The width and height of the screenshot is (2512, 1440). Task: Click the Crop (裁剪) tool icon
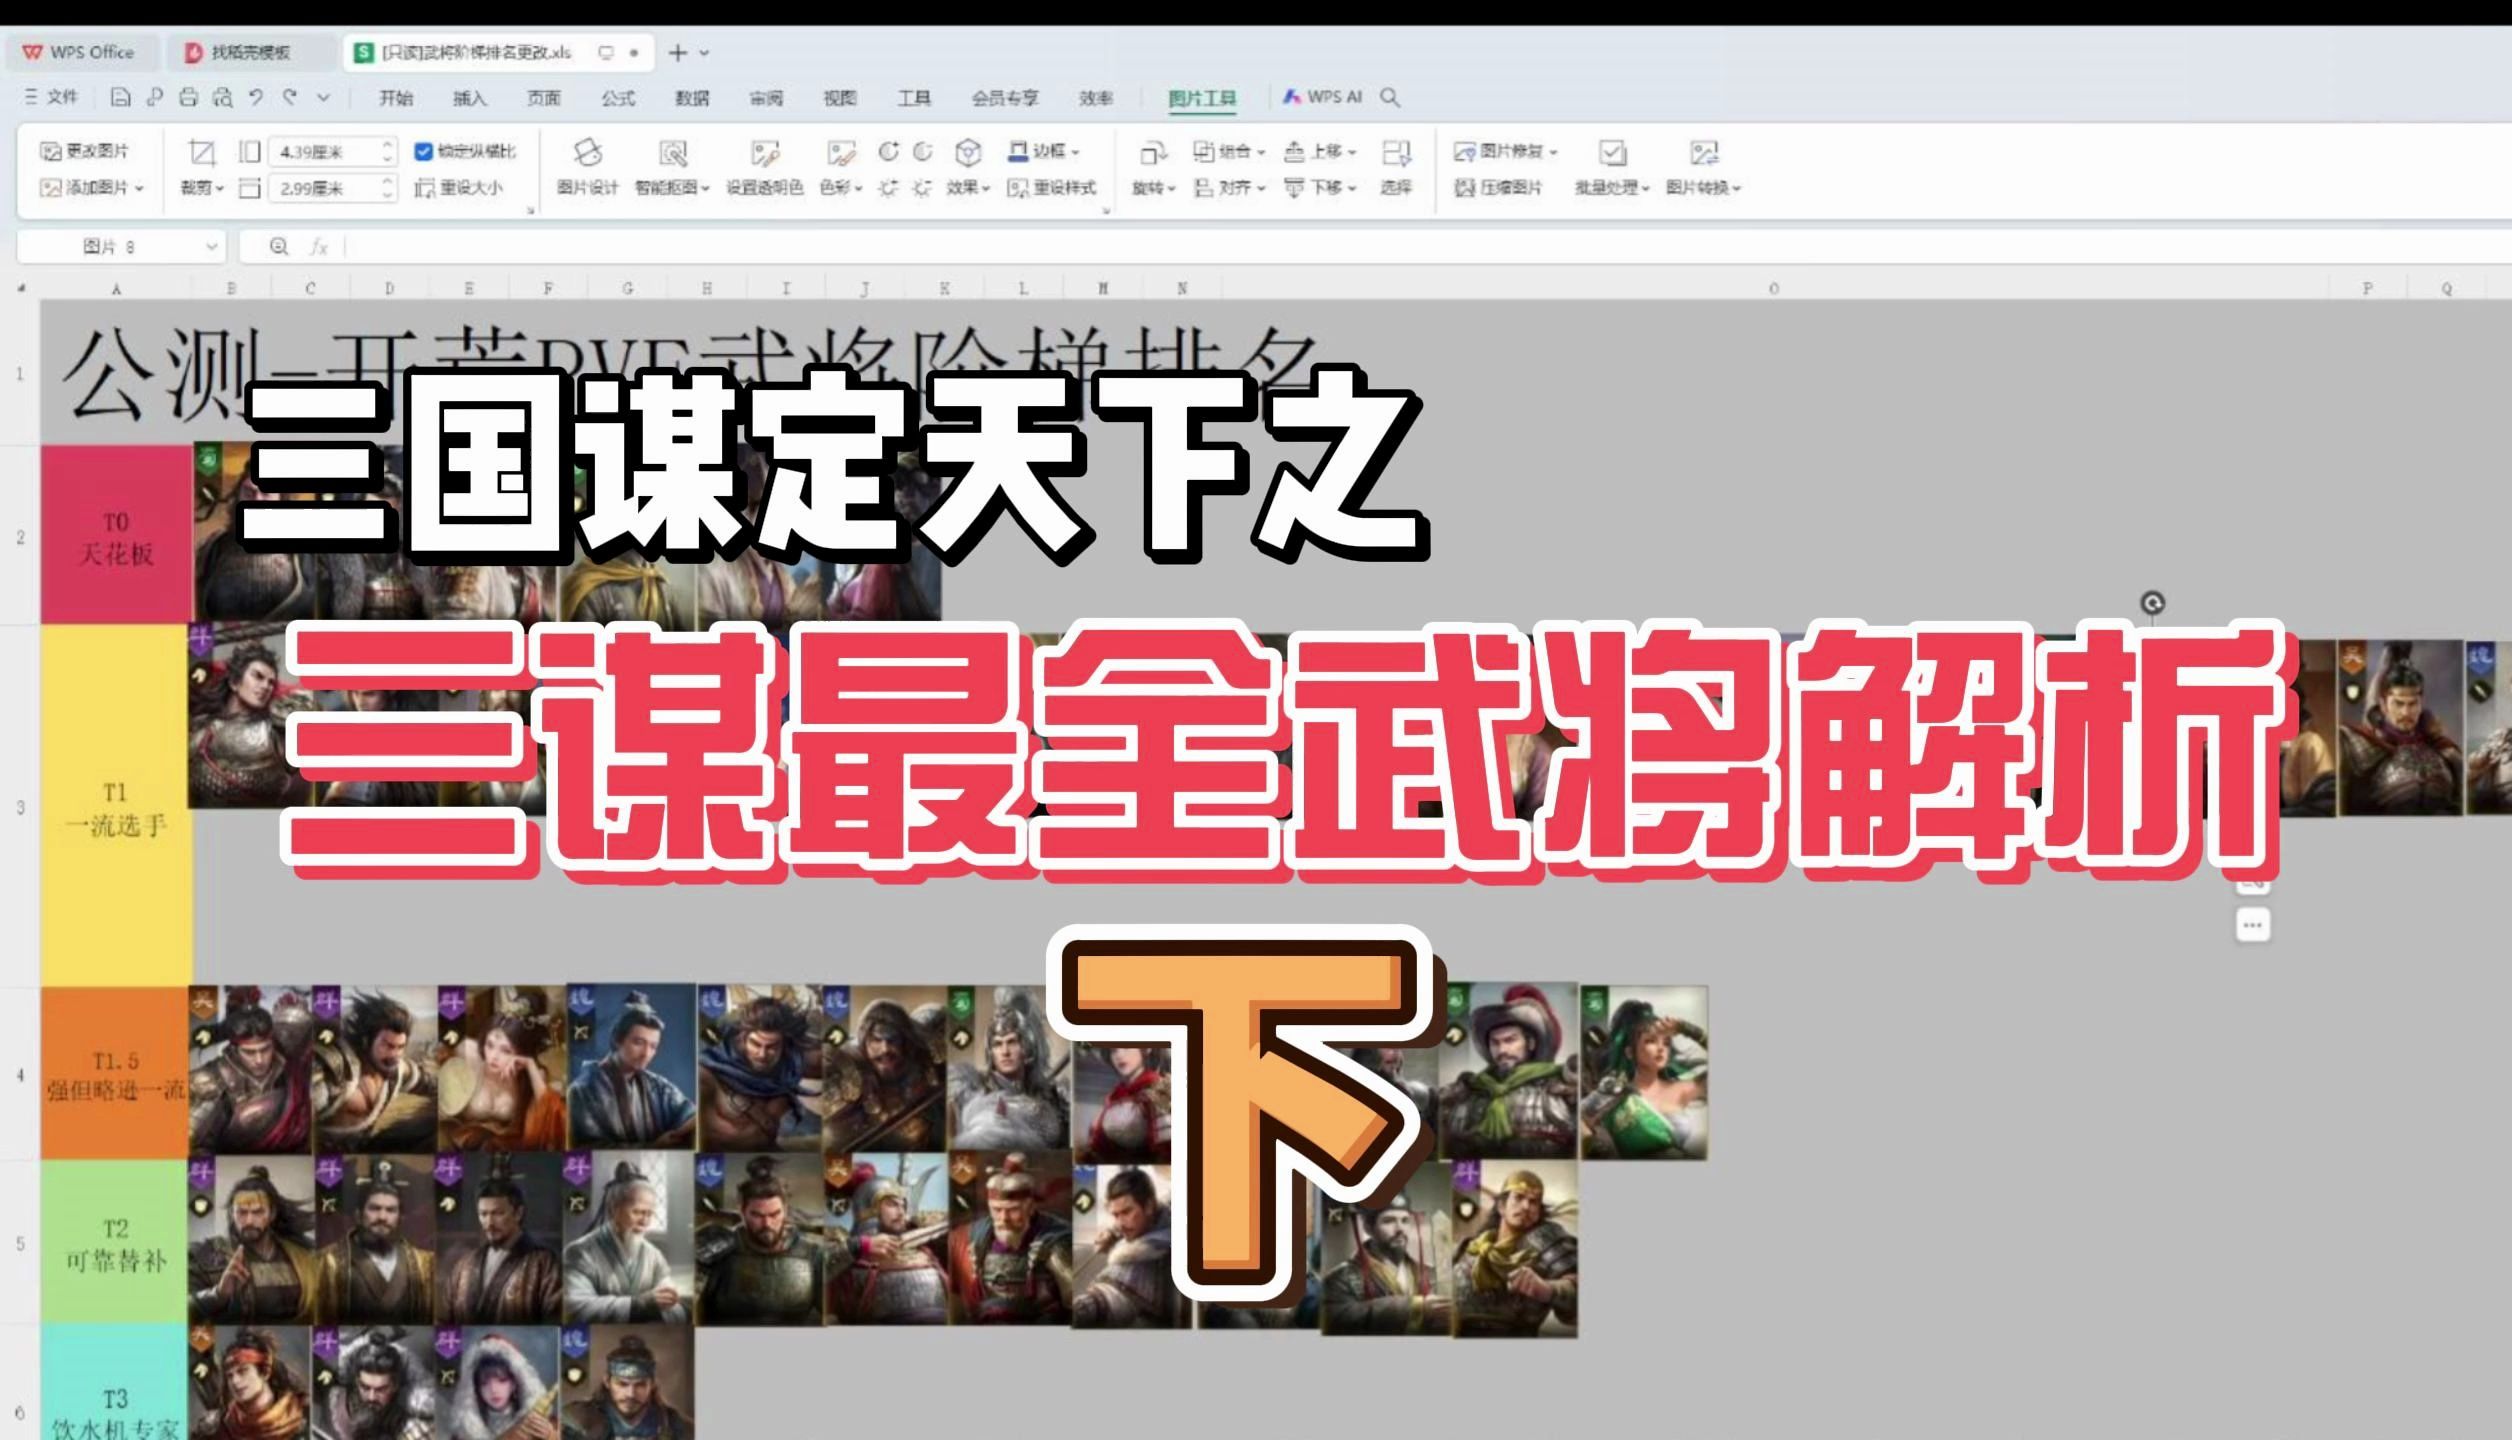(201, 152)
